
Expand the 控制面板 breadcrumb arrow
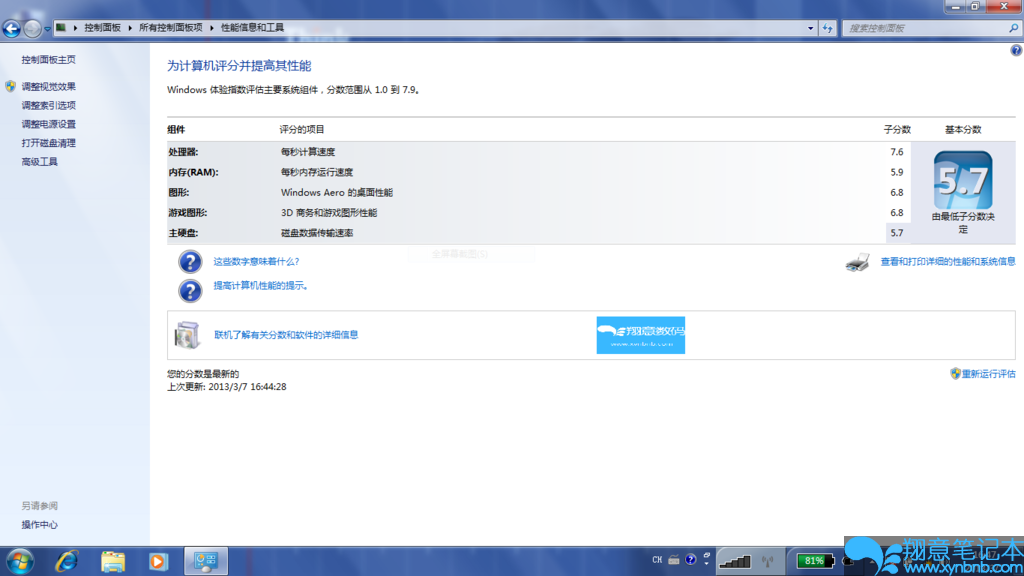tap(132, 28)
